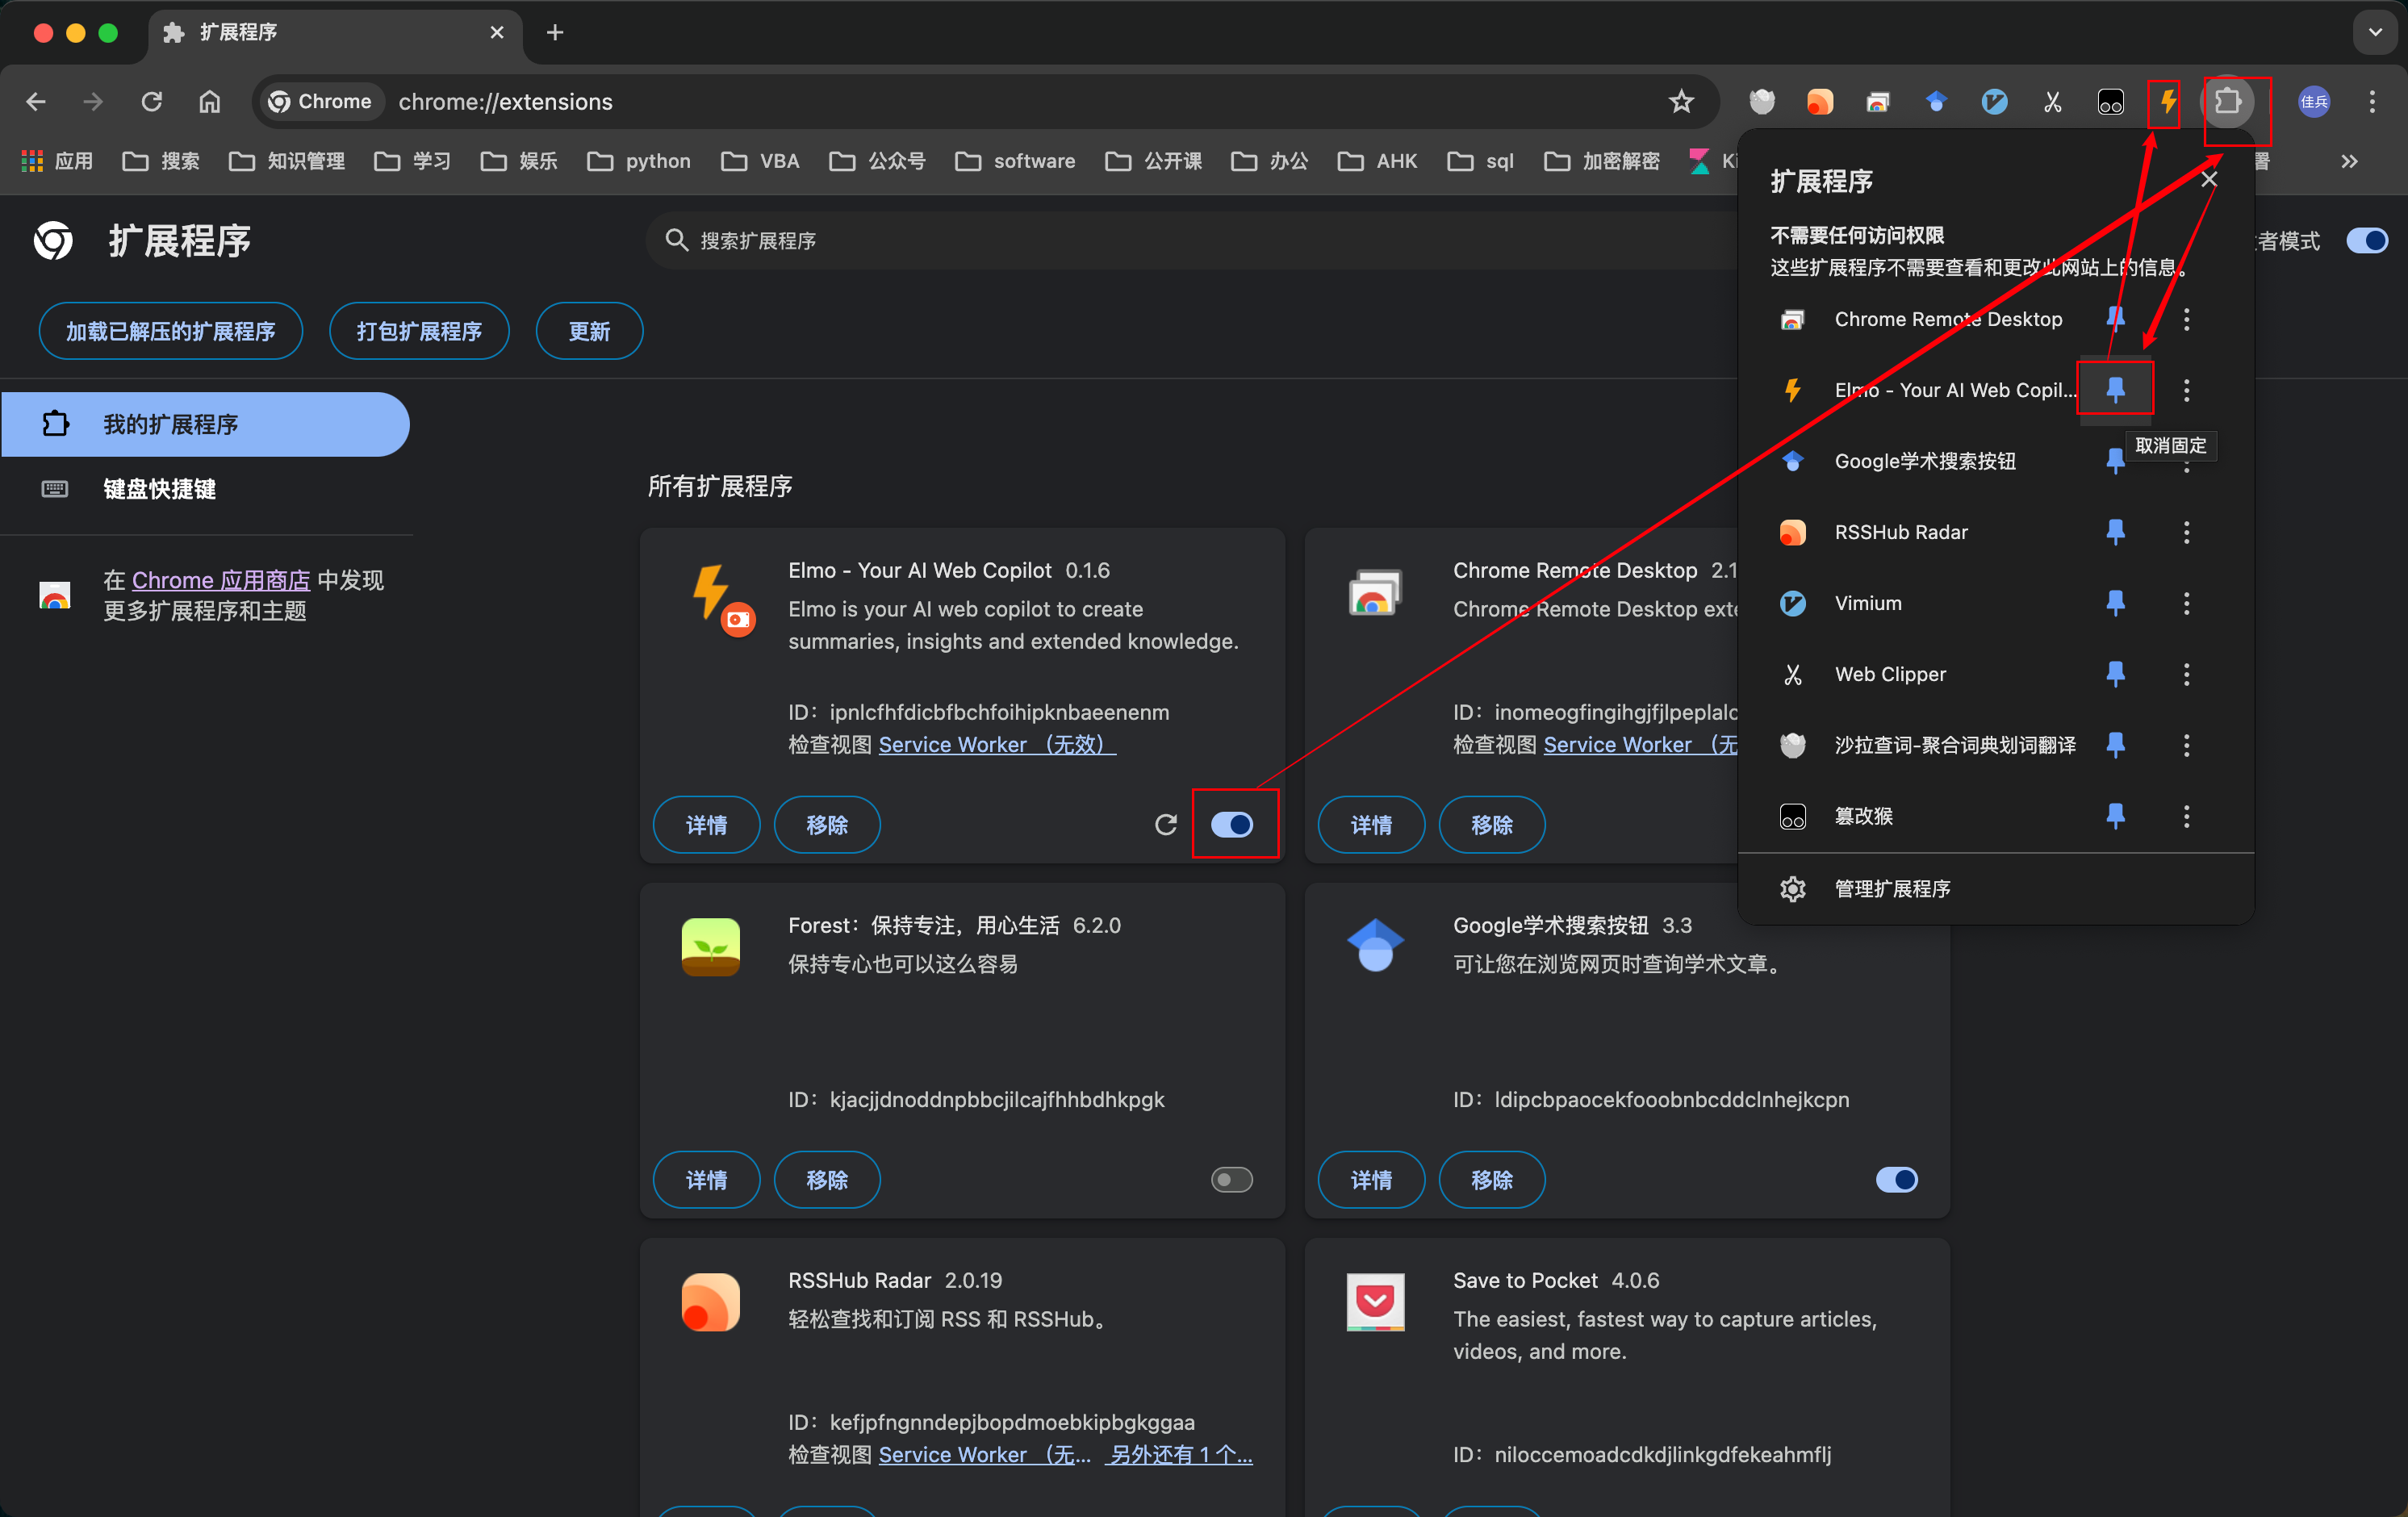
Task: Unpin Chrome Remote Desktop from toolbar
Action: click(x=2114, y=319)
